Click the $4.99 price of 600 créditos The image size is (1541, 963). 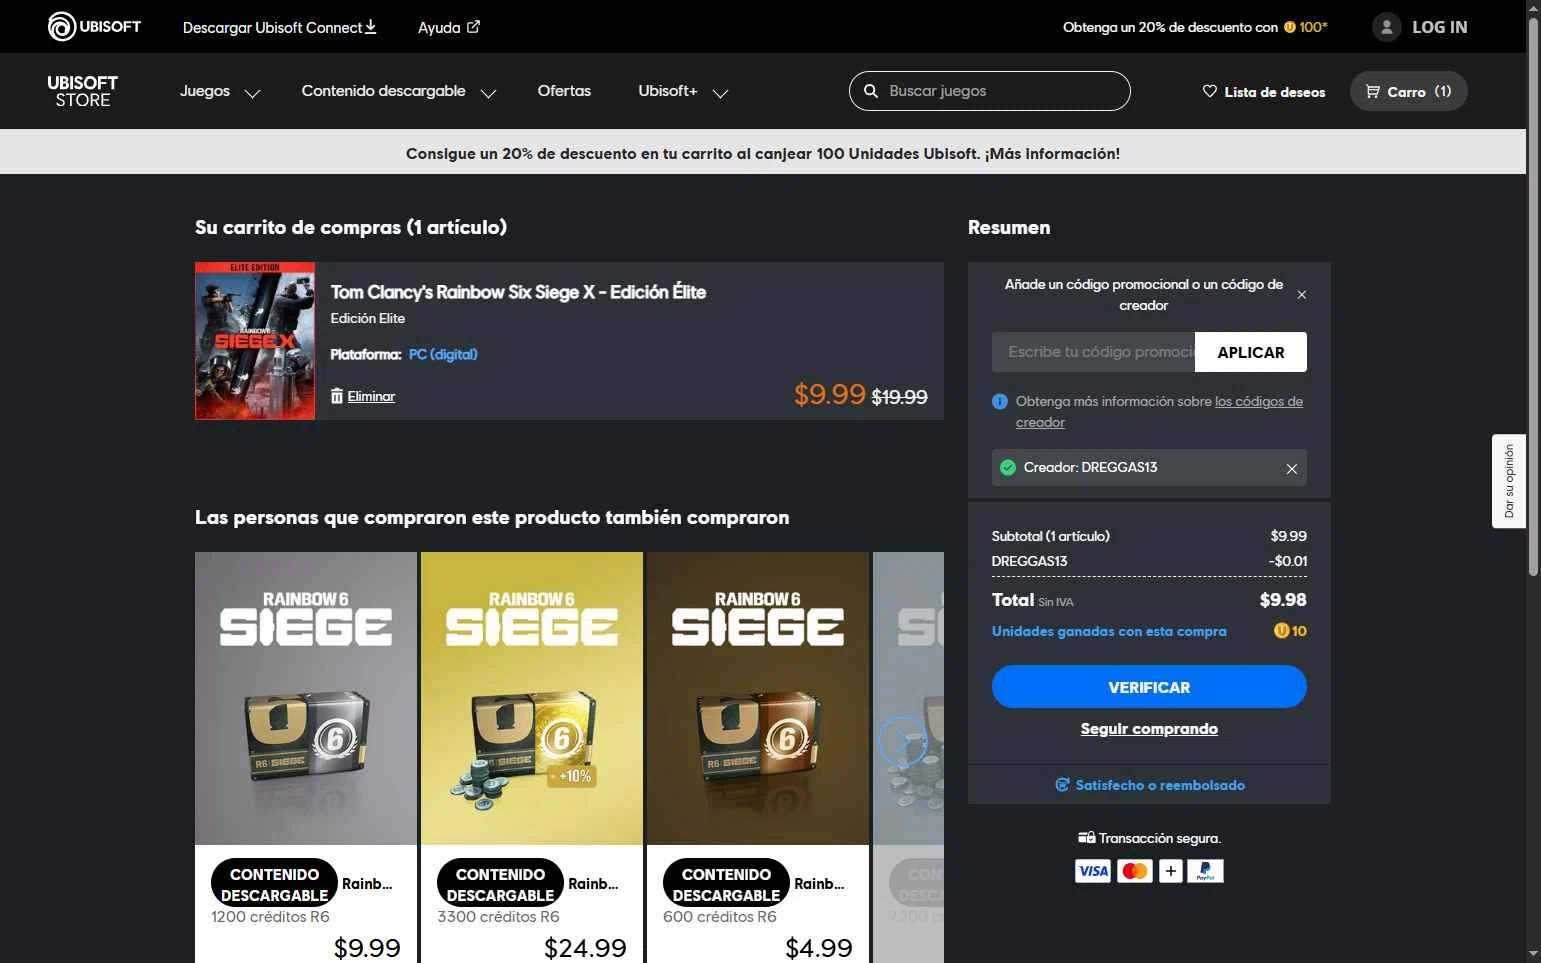pos(819,947)
